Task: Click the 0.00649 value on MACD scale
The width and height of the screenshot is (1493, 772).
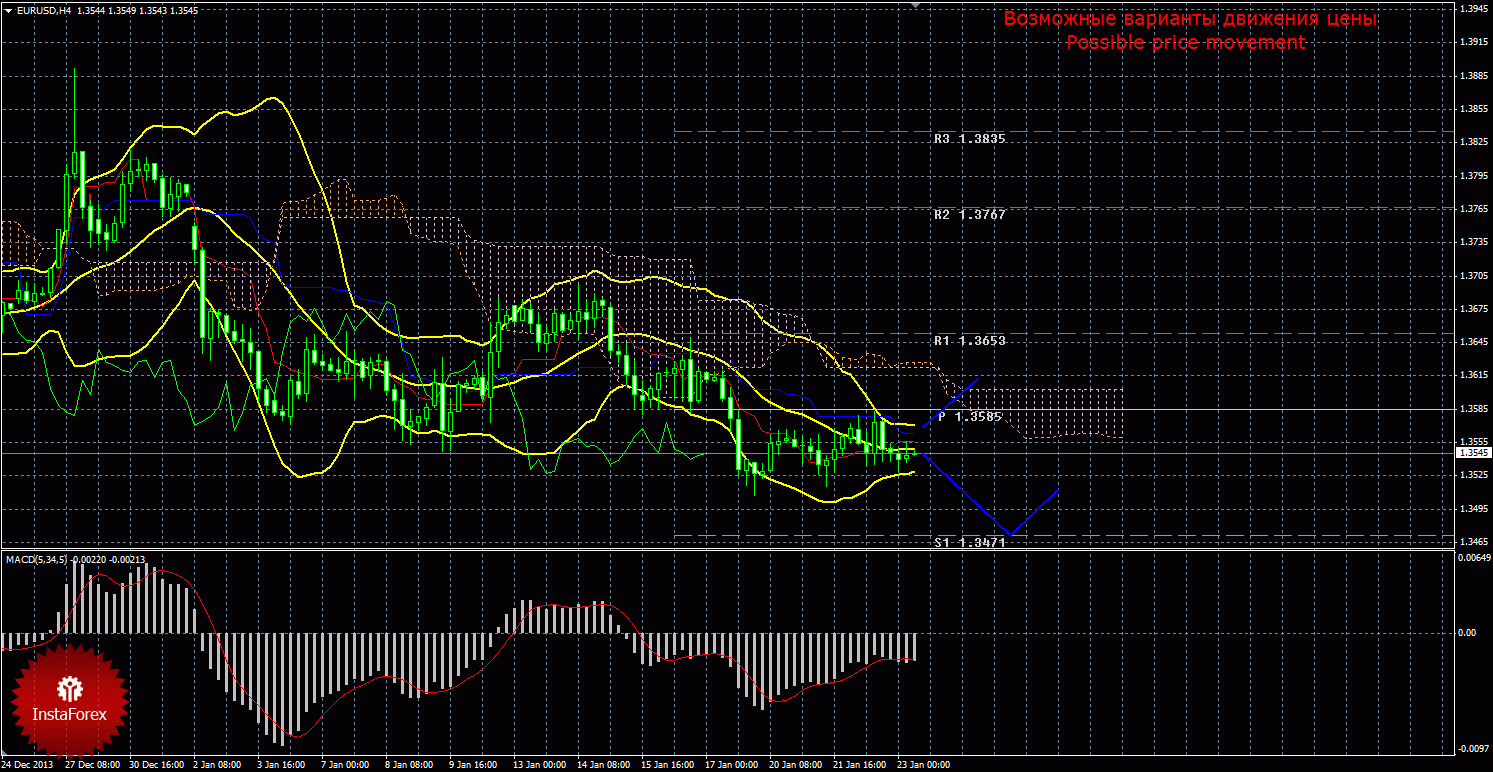Action: point(1473,557)
